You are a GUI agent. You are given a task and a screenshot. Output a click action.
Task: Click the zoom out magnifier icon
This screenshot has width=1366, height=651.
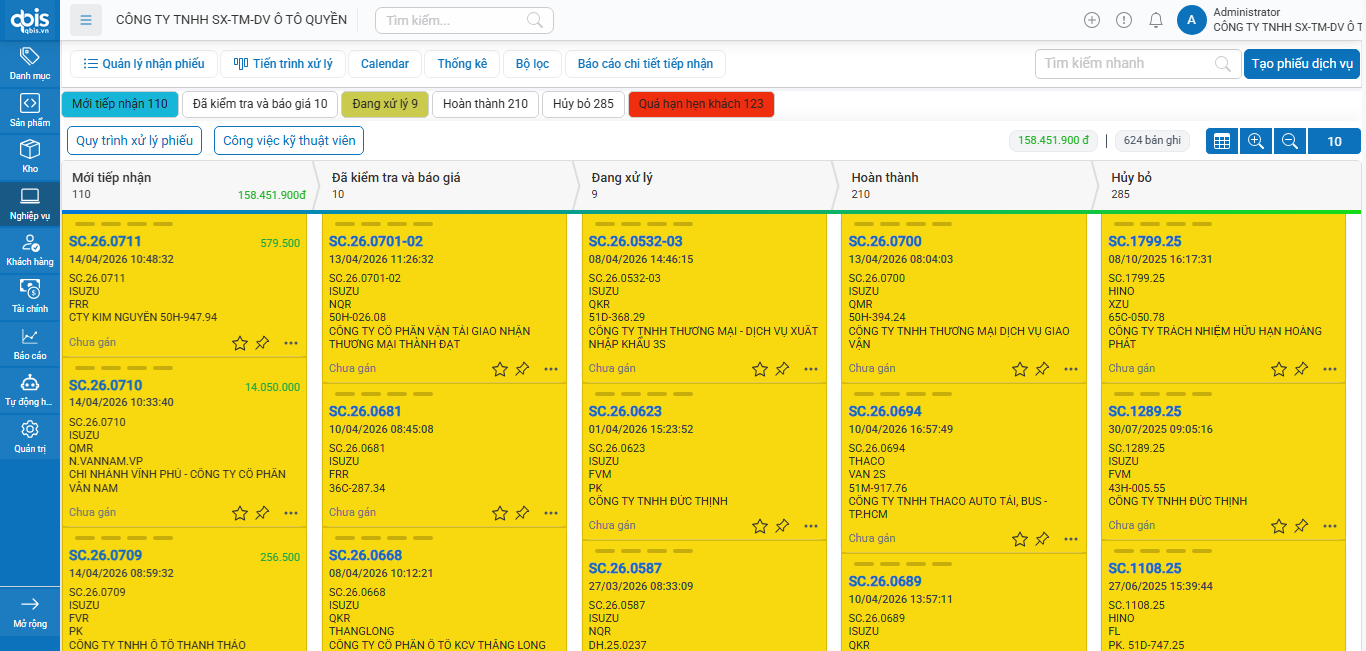click(x=1290, y=141)
